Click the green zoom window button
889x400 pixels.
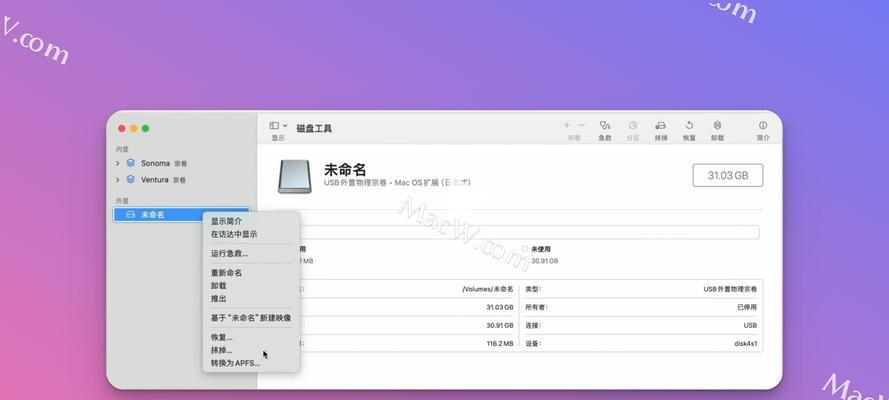point(145,129)
